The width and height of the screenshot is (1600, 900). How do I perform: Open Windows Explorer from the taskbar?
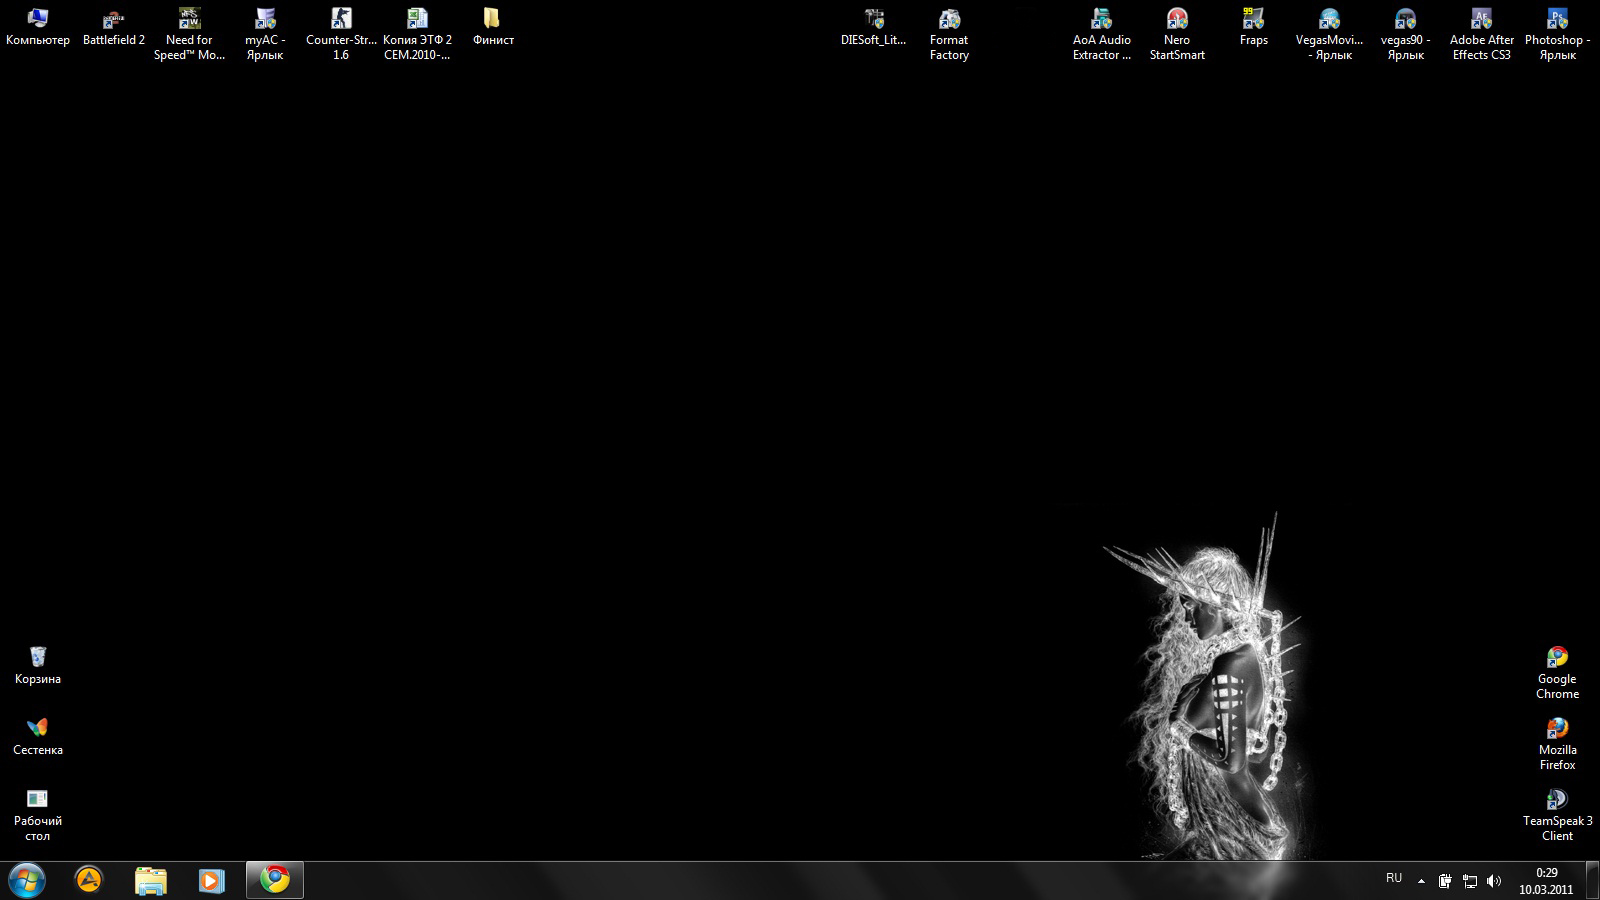click(151, 880)
